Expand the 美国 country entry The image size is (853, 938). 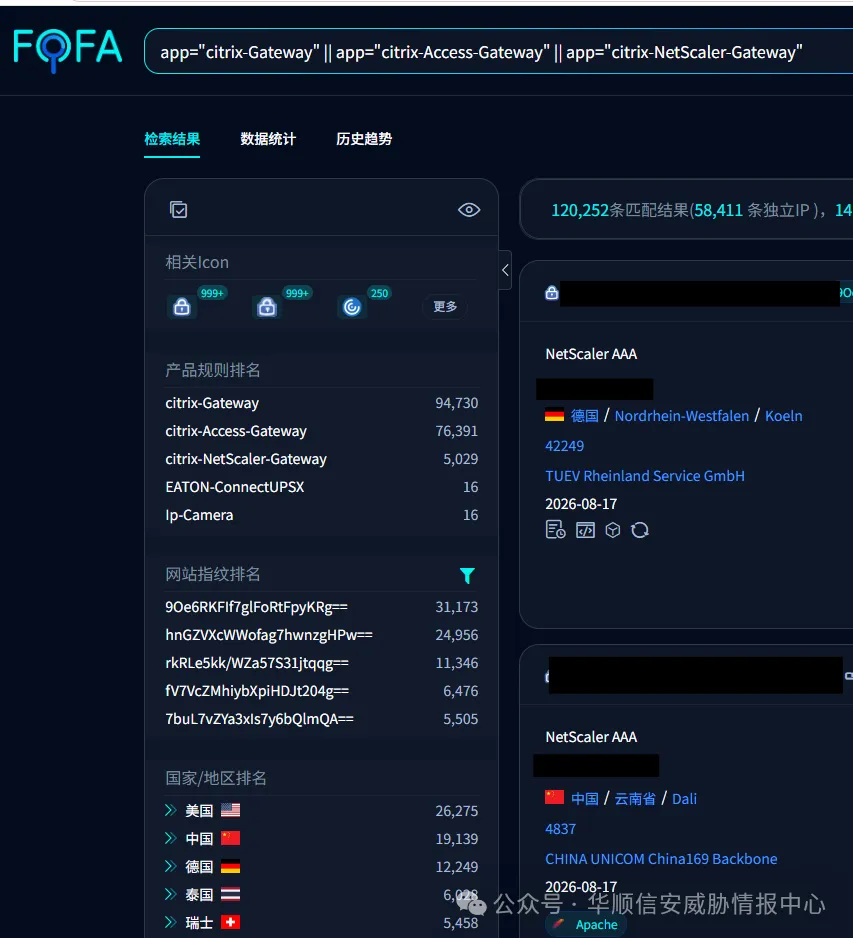click(171, 811)
